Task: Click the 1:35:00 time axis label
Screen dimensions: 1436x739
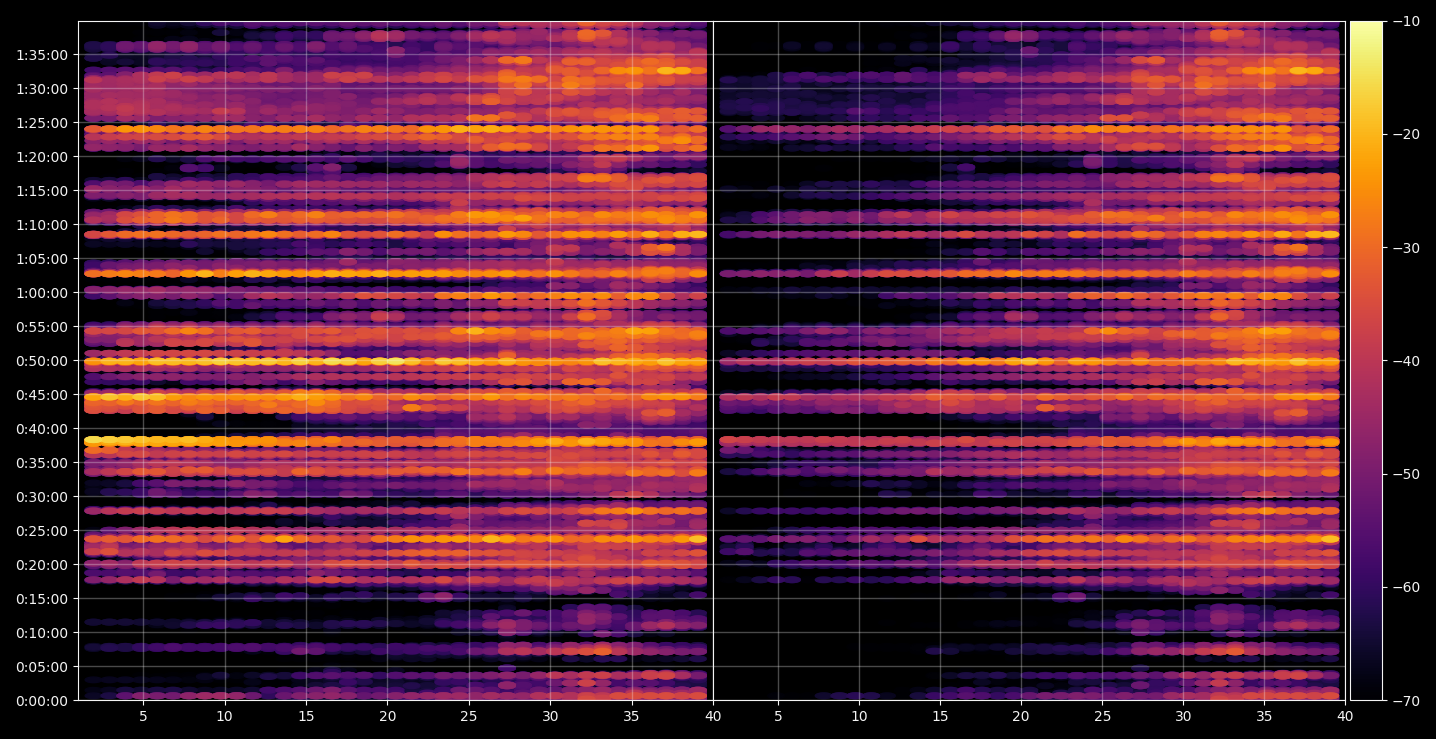Action: [x=43, y=55]
